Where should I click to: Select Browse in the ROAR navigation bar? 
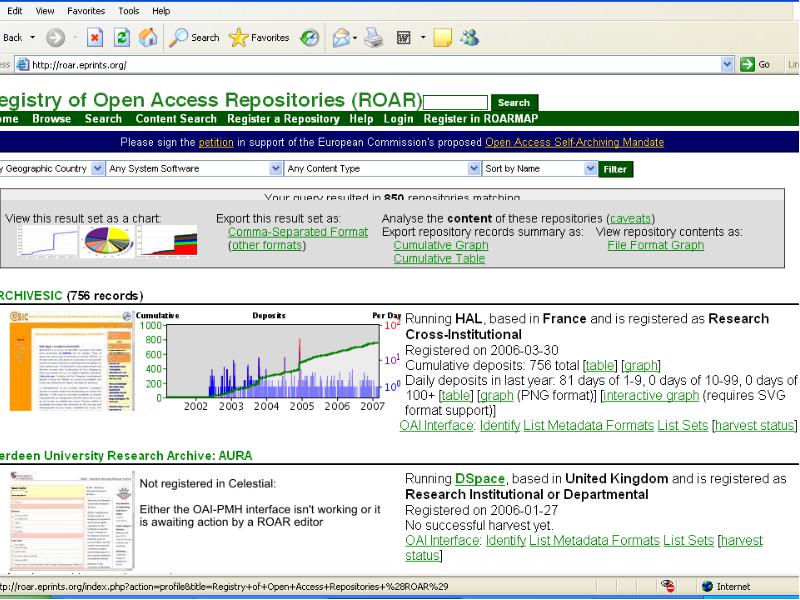[x=52, y=118]
